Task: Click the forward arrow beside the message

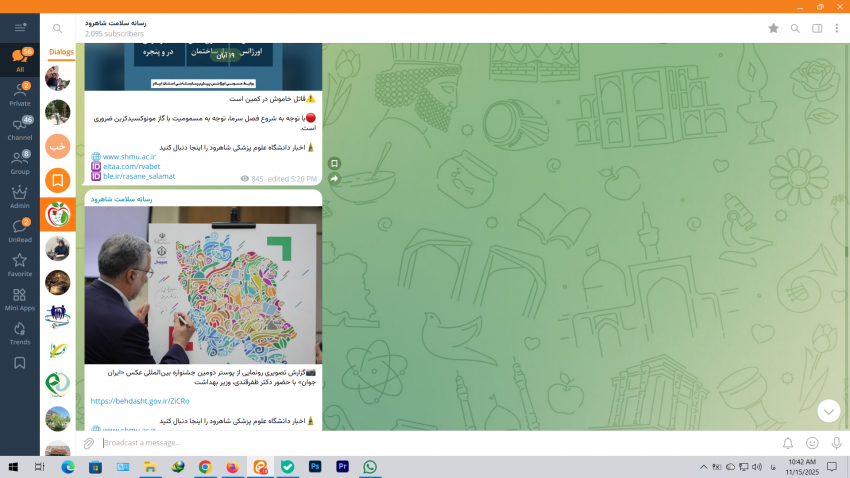Action: tap(334, 179)
